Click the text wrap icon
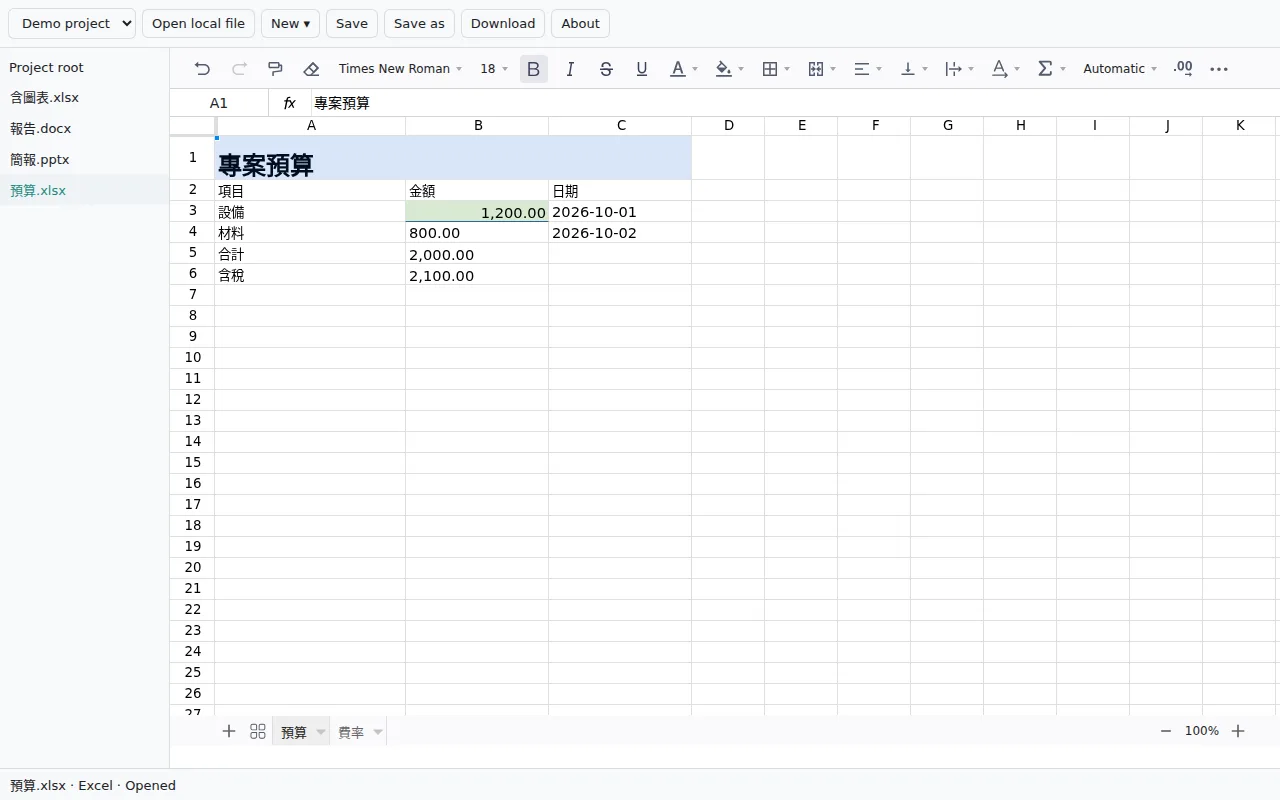 click(954, 69)
